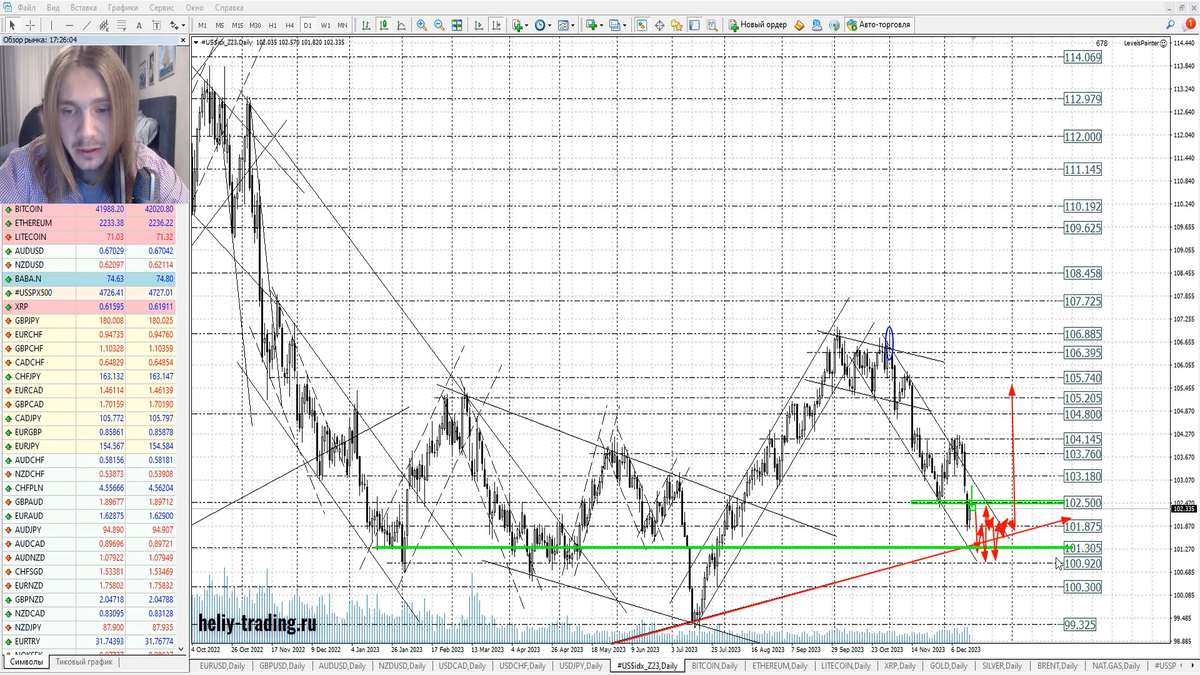Open the arrows objects dropdown
This screenshot has height=675, width=1200.
click(177, 24)
